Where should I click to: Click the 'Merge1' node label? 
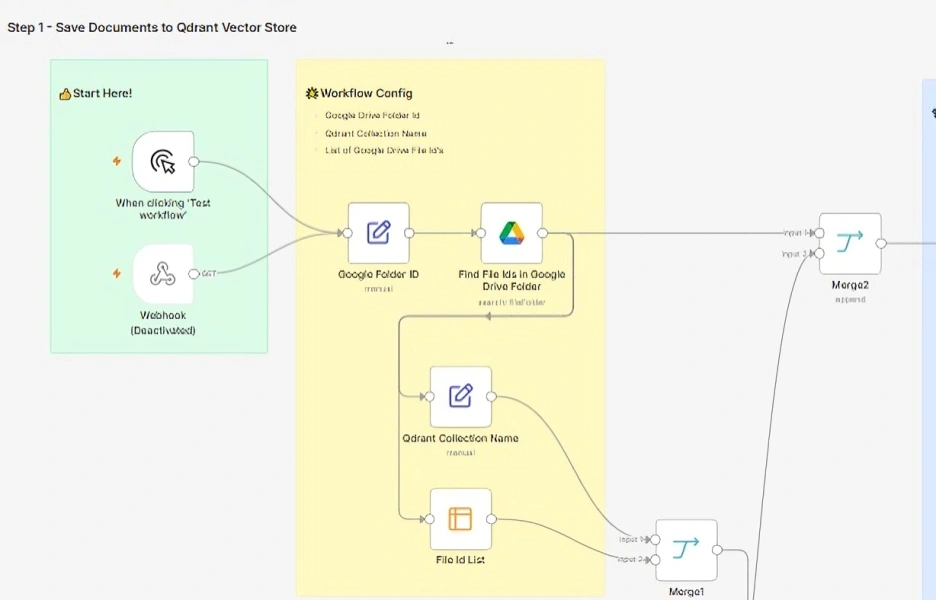tap(686, 592)
